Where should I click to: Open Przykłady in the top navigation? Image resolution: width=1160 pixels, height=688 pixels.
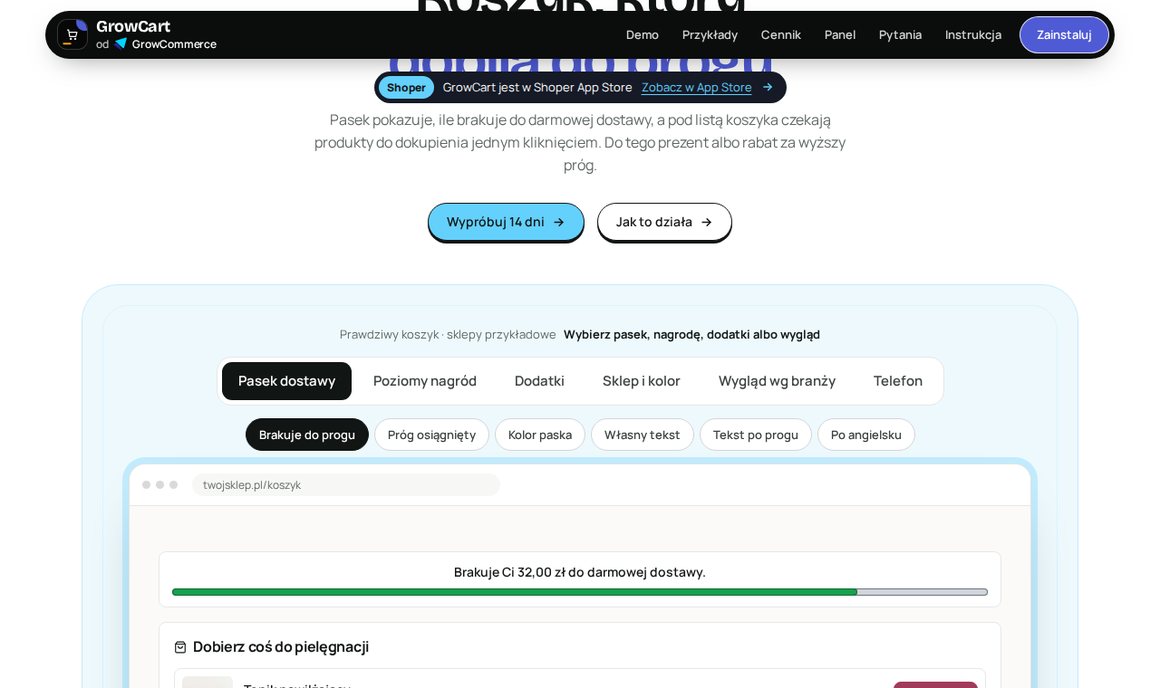click(709, 35)
